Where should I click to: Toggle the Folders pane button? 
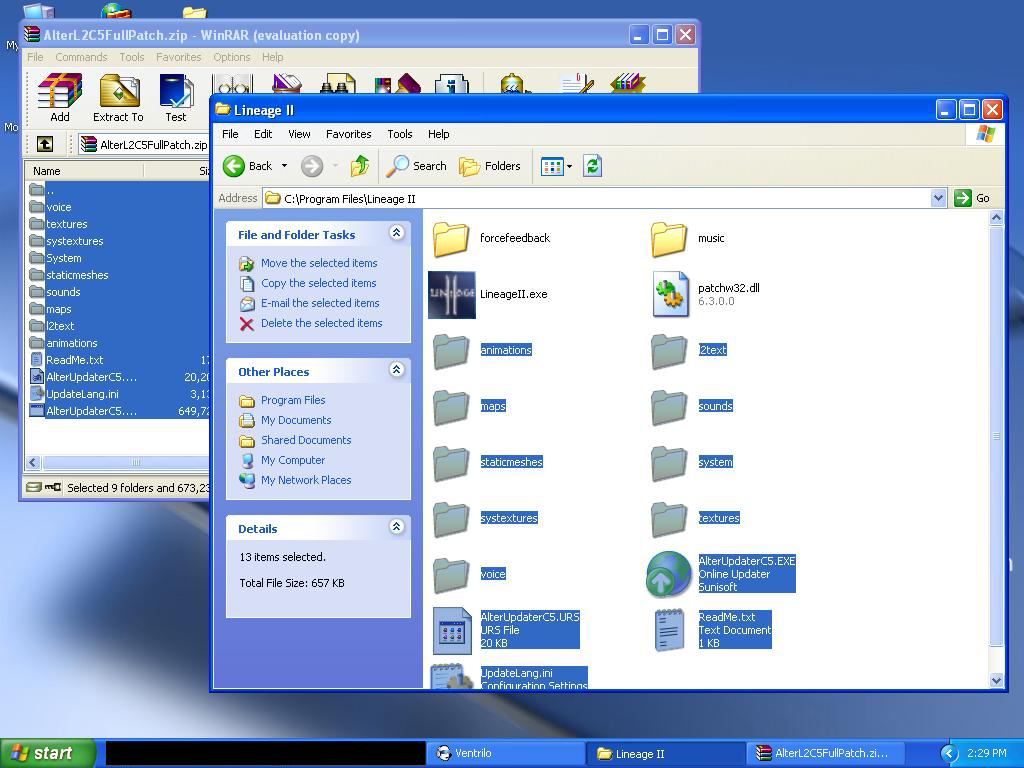(x=490, y=166)
